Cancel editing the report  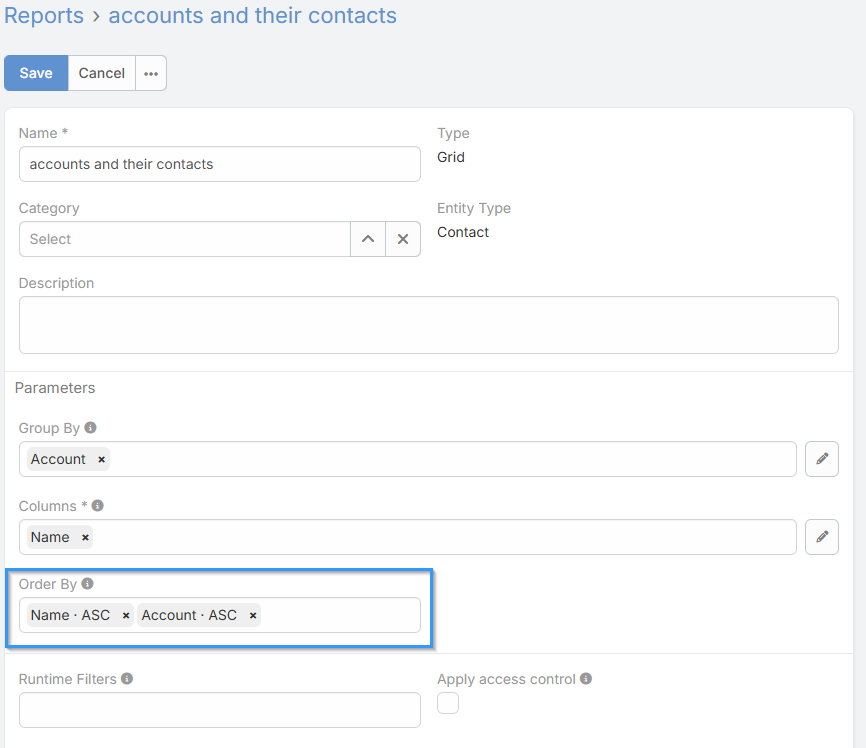click(x=102, y=73)
